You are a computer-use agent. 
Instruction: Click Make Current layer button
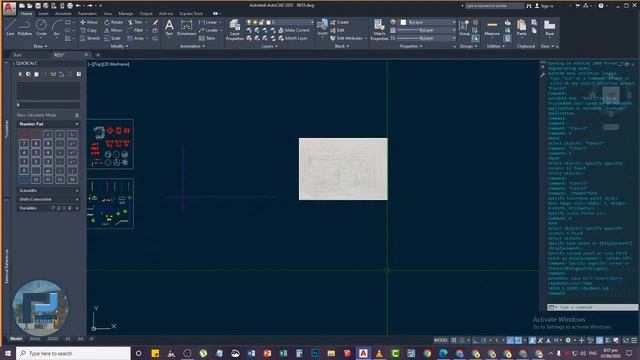(x=294, y=30)
